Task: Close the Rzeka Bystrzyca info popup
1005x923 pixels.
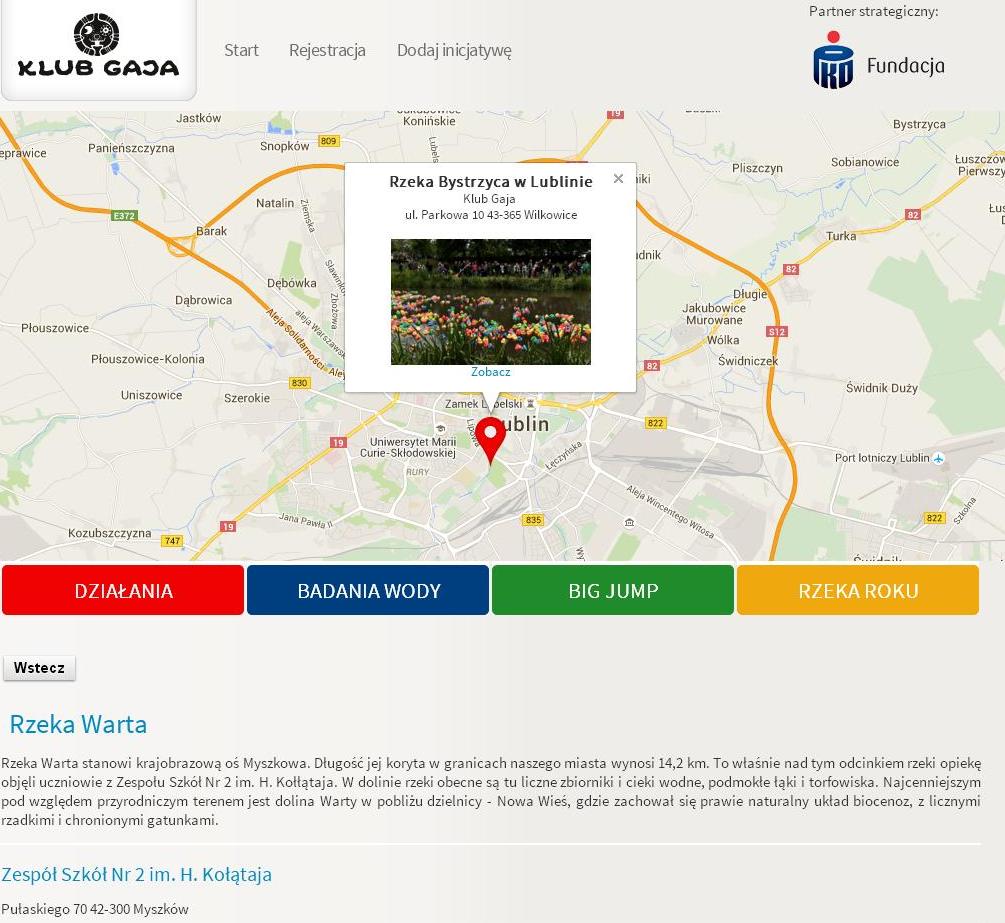Action: [x=618, y=178]
